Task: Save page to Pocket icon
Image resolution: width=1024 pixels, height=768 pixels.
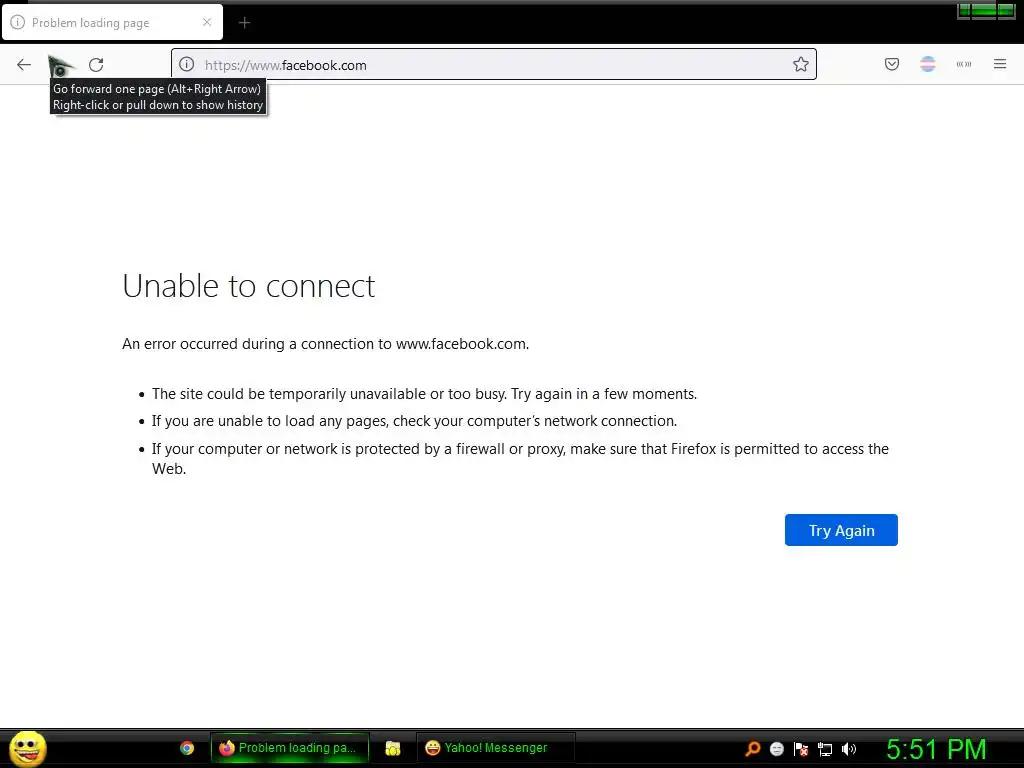Action: point(892,64)
